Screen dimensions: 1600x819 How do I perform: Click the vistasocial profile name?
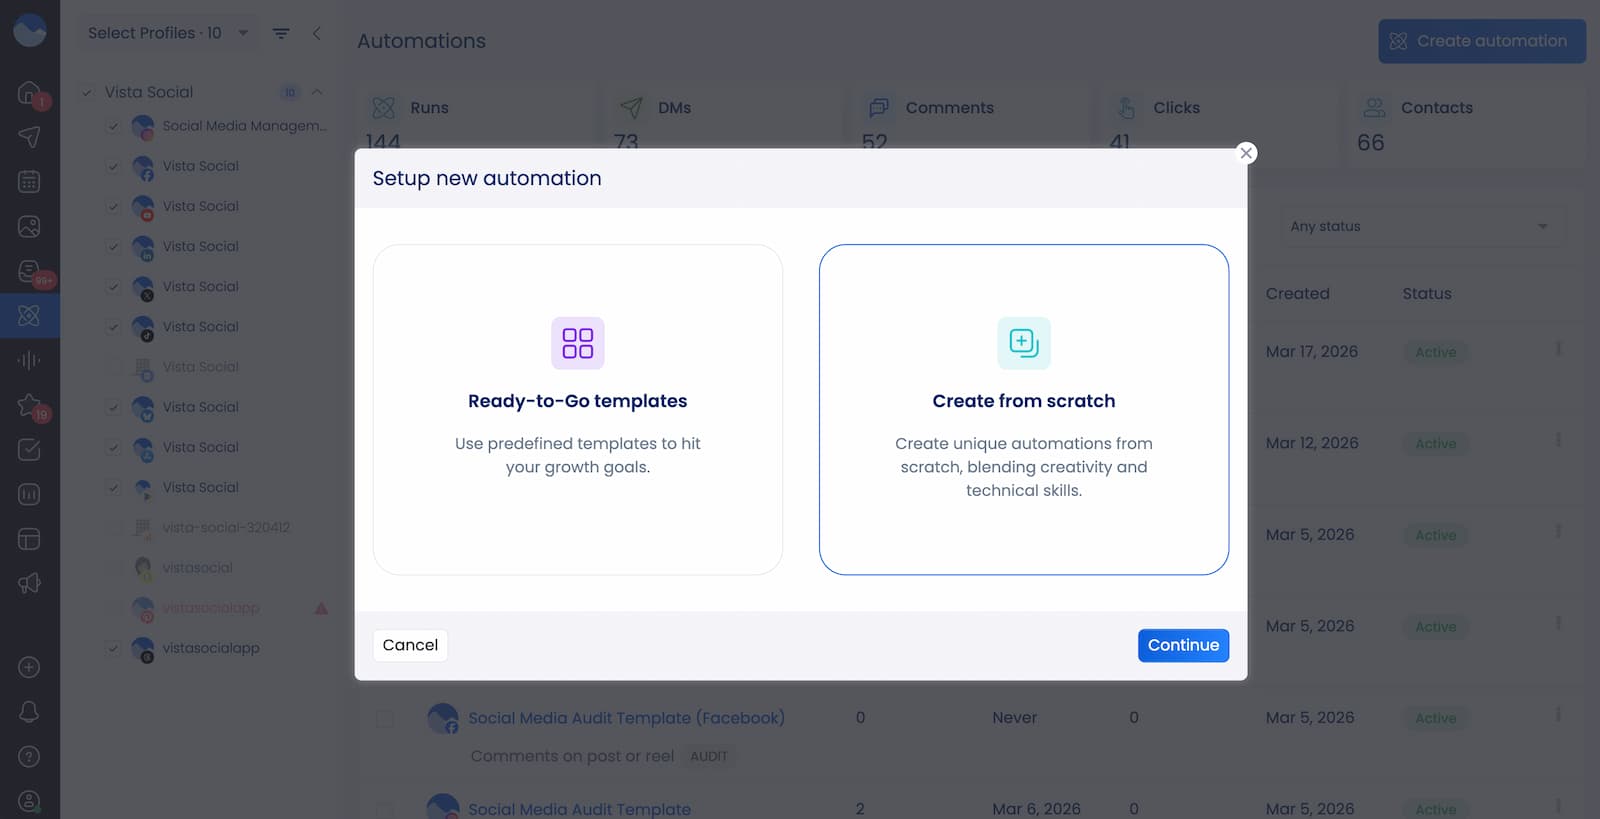pos(197,567)
